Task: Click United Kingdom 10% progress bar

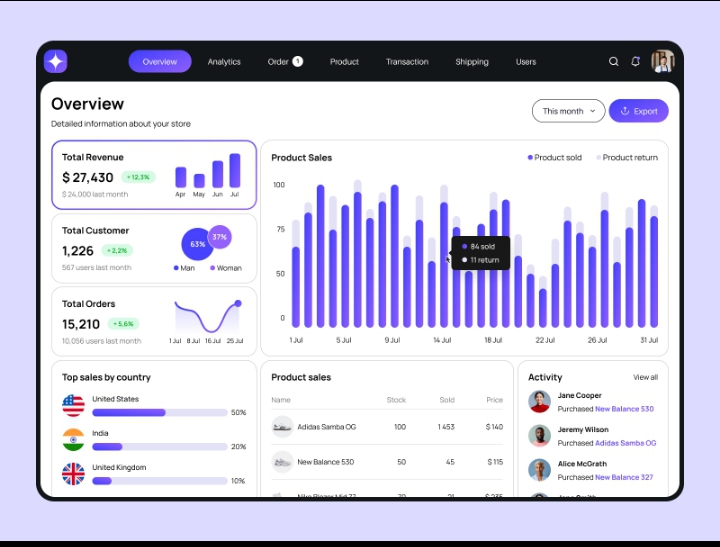Action: coord(160,481)
